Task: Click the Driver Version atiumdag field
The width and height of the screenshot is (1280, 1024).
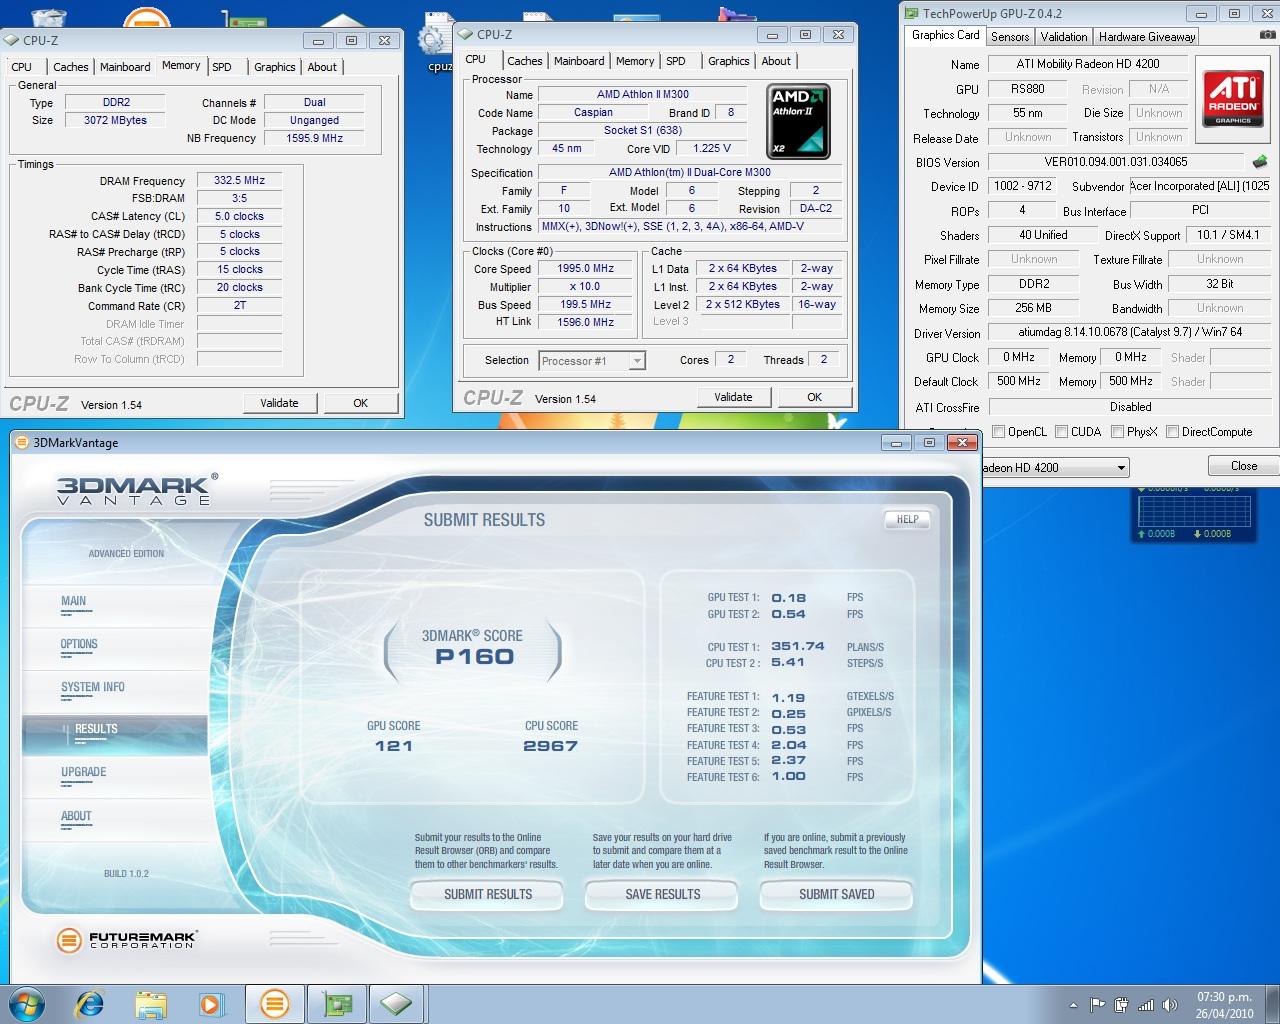Action: pos(1129,332)
